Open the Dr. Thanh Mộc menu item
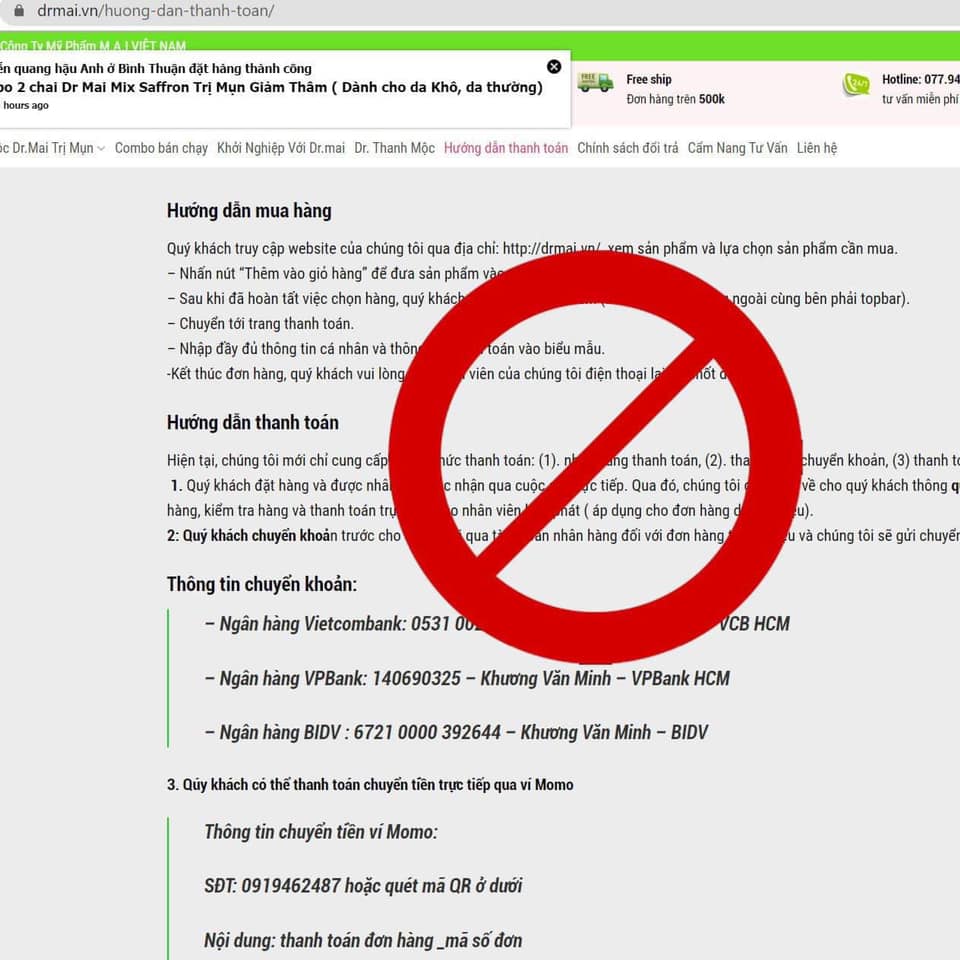The height and width of the screenshot is (960, 960). pyautogui.click(x=394, y=148)
